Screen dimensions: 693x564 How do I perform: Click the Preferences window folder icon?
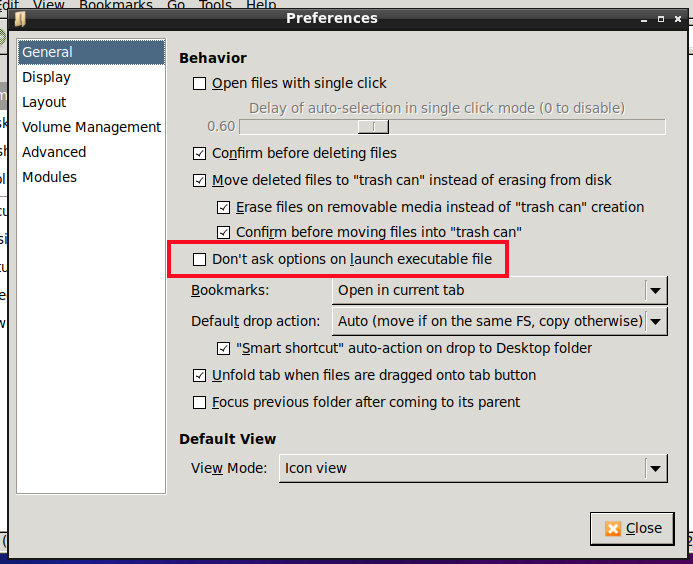(x=20, y=19)
